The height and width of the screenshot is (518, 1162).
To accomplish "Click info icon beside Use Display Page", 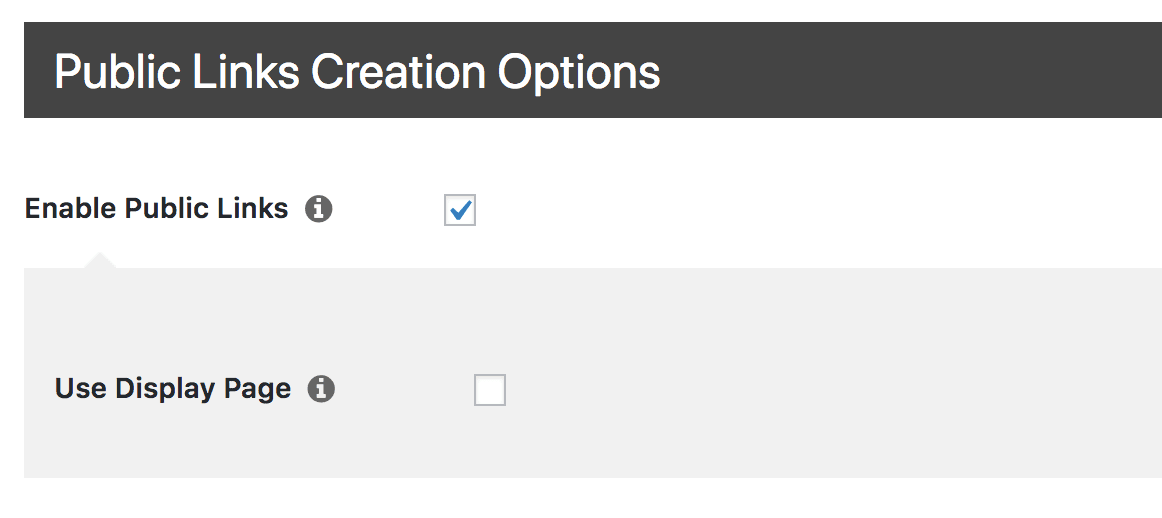I will point(321,389).
